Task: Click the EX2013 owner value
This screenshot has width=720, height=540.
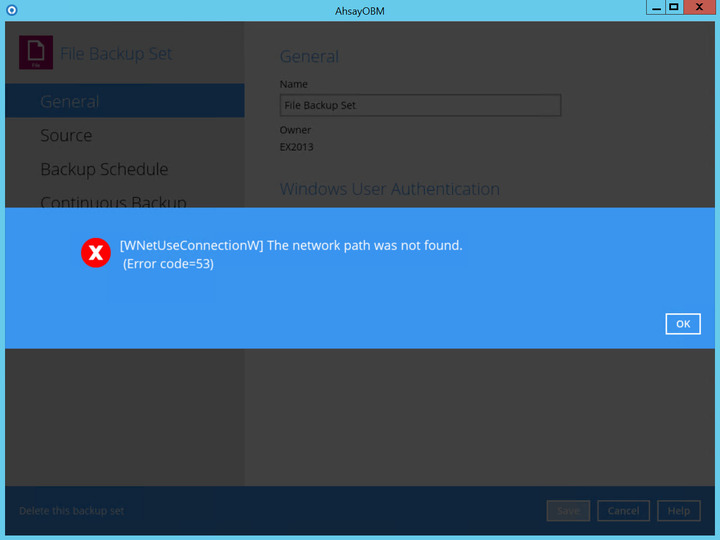Action: [297, 147]
